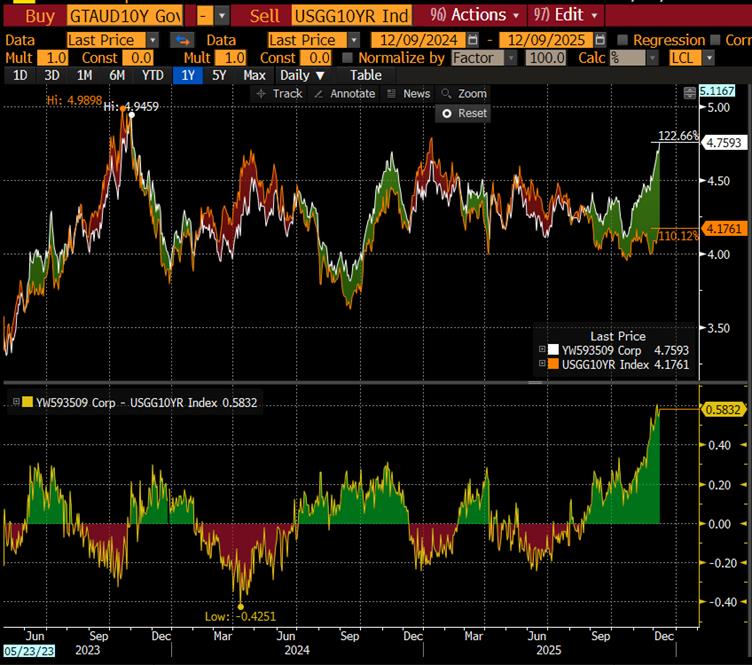
Task: Click the swap securities arrows icon
Action: coord(183,40)
